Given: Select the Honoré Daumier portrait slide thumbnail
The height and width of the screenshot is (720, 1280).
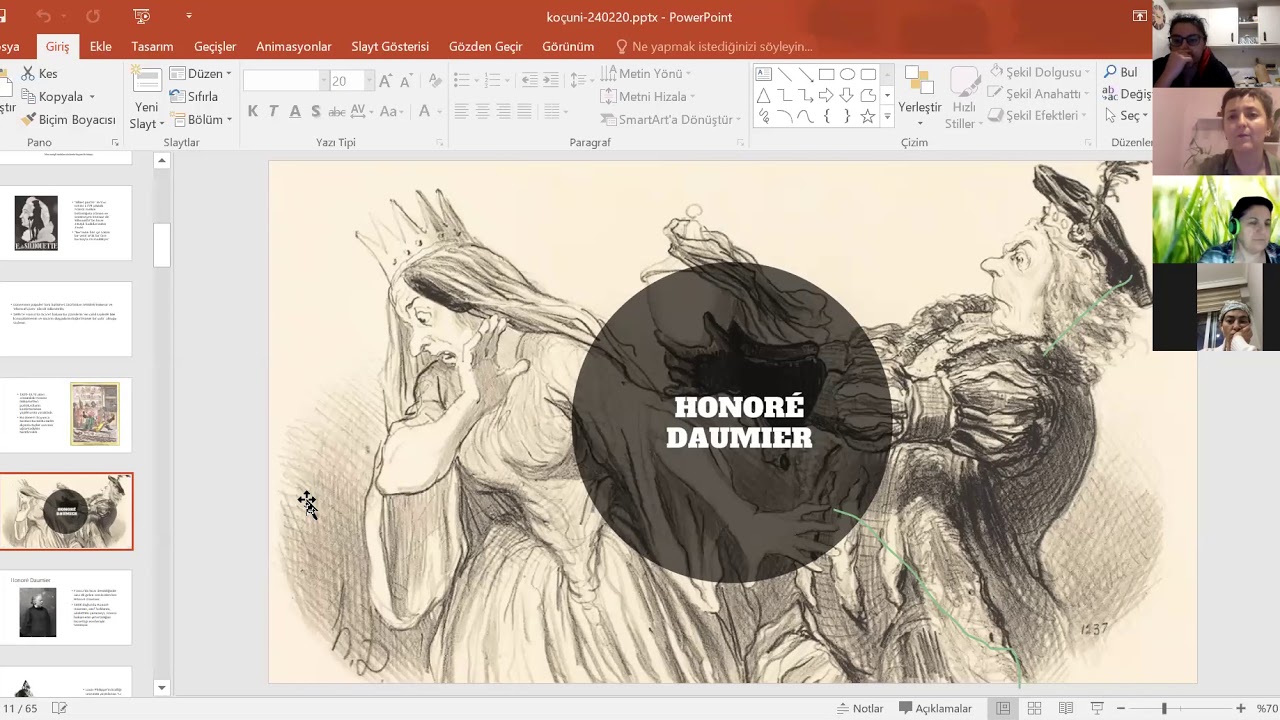Looking at the screenshot, I should [66, 608].
